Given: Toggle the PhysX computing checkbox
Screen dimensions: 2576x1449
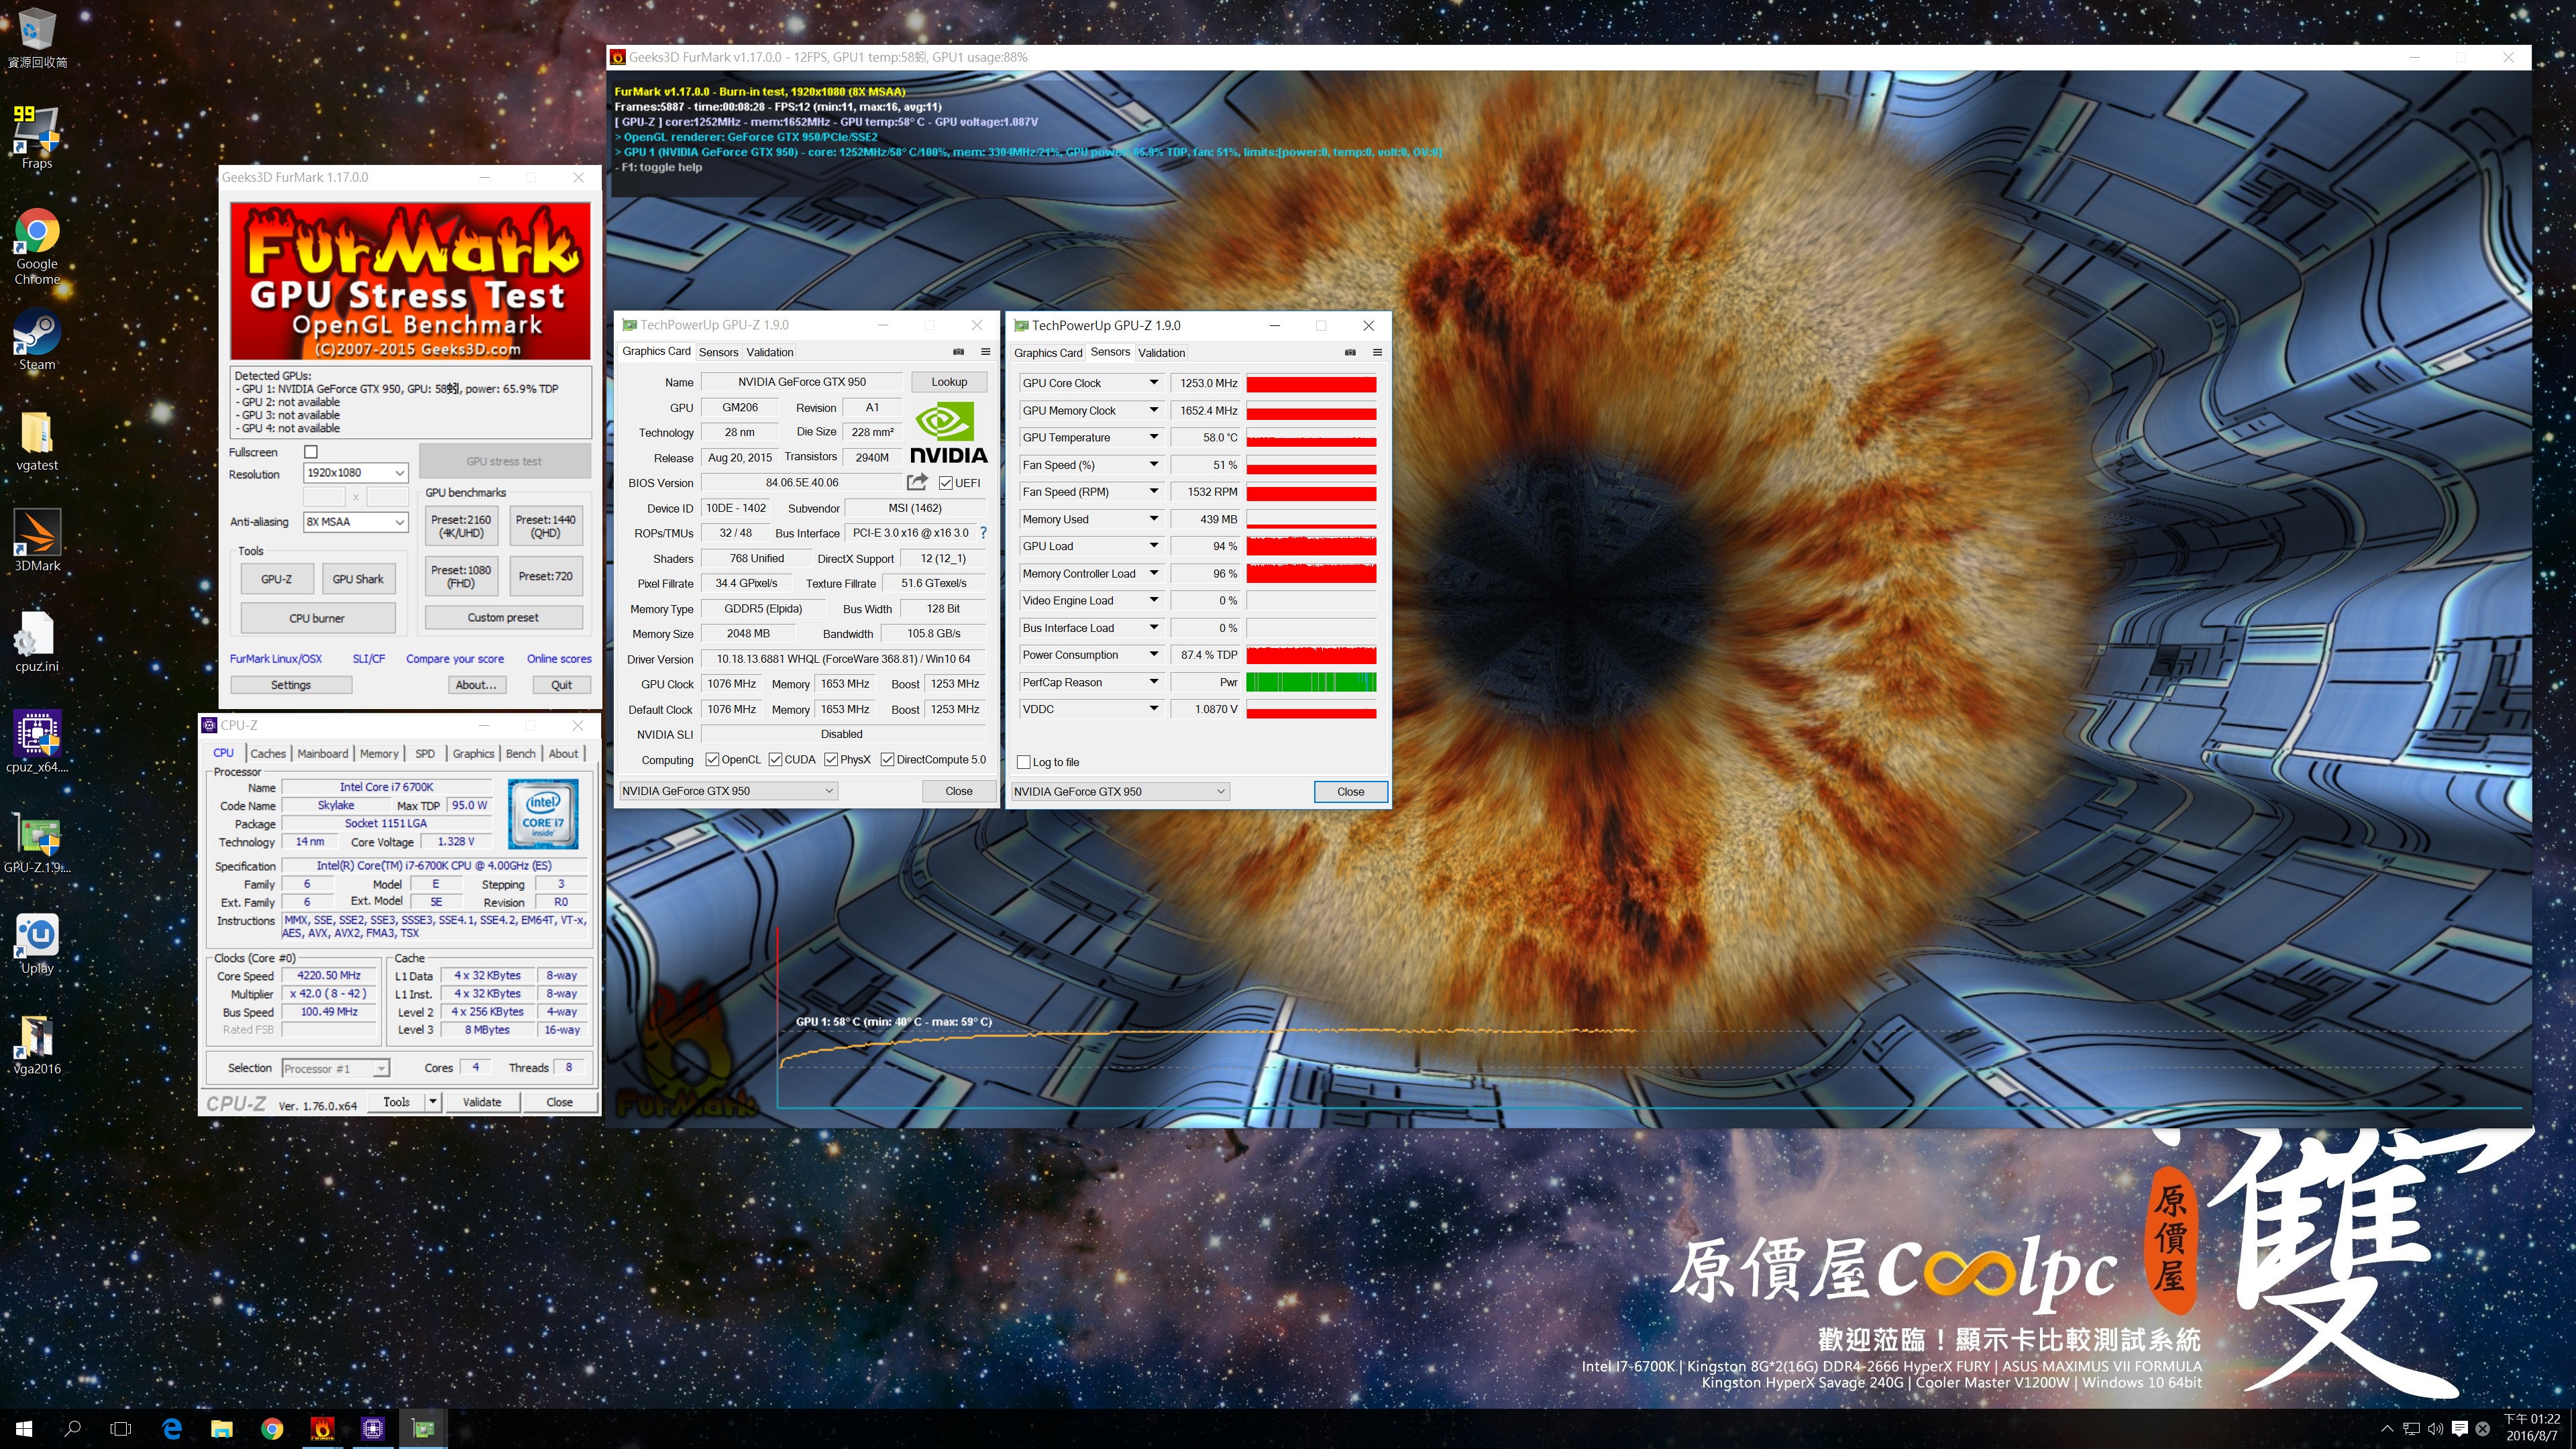Looking at the screenshot, I should [x=831, y=760].
